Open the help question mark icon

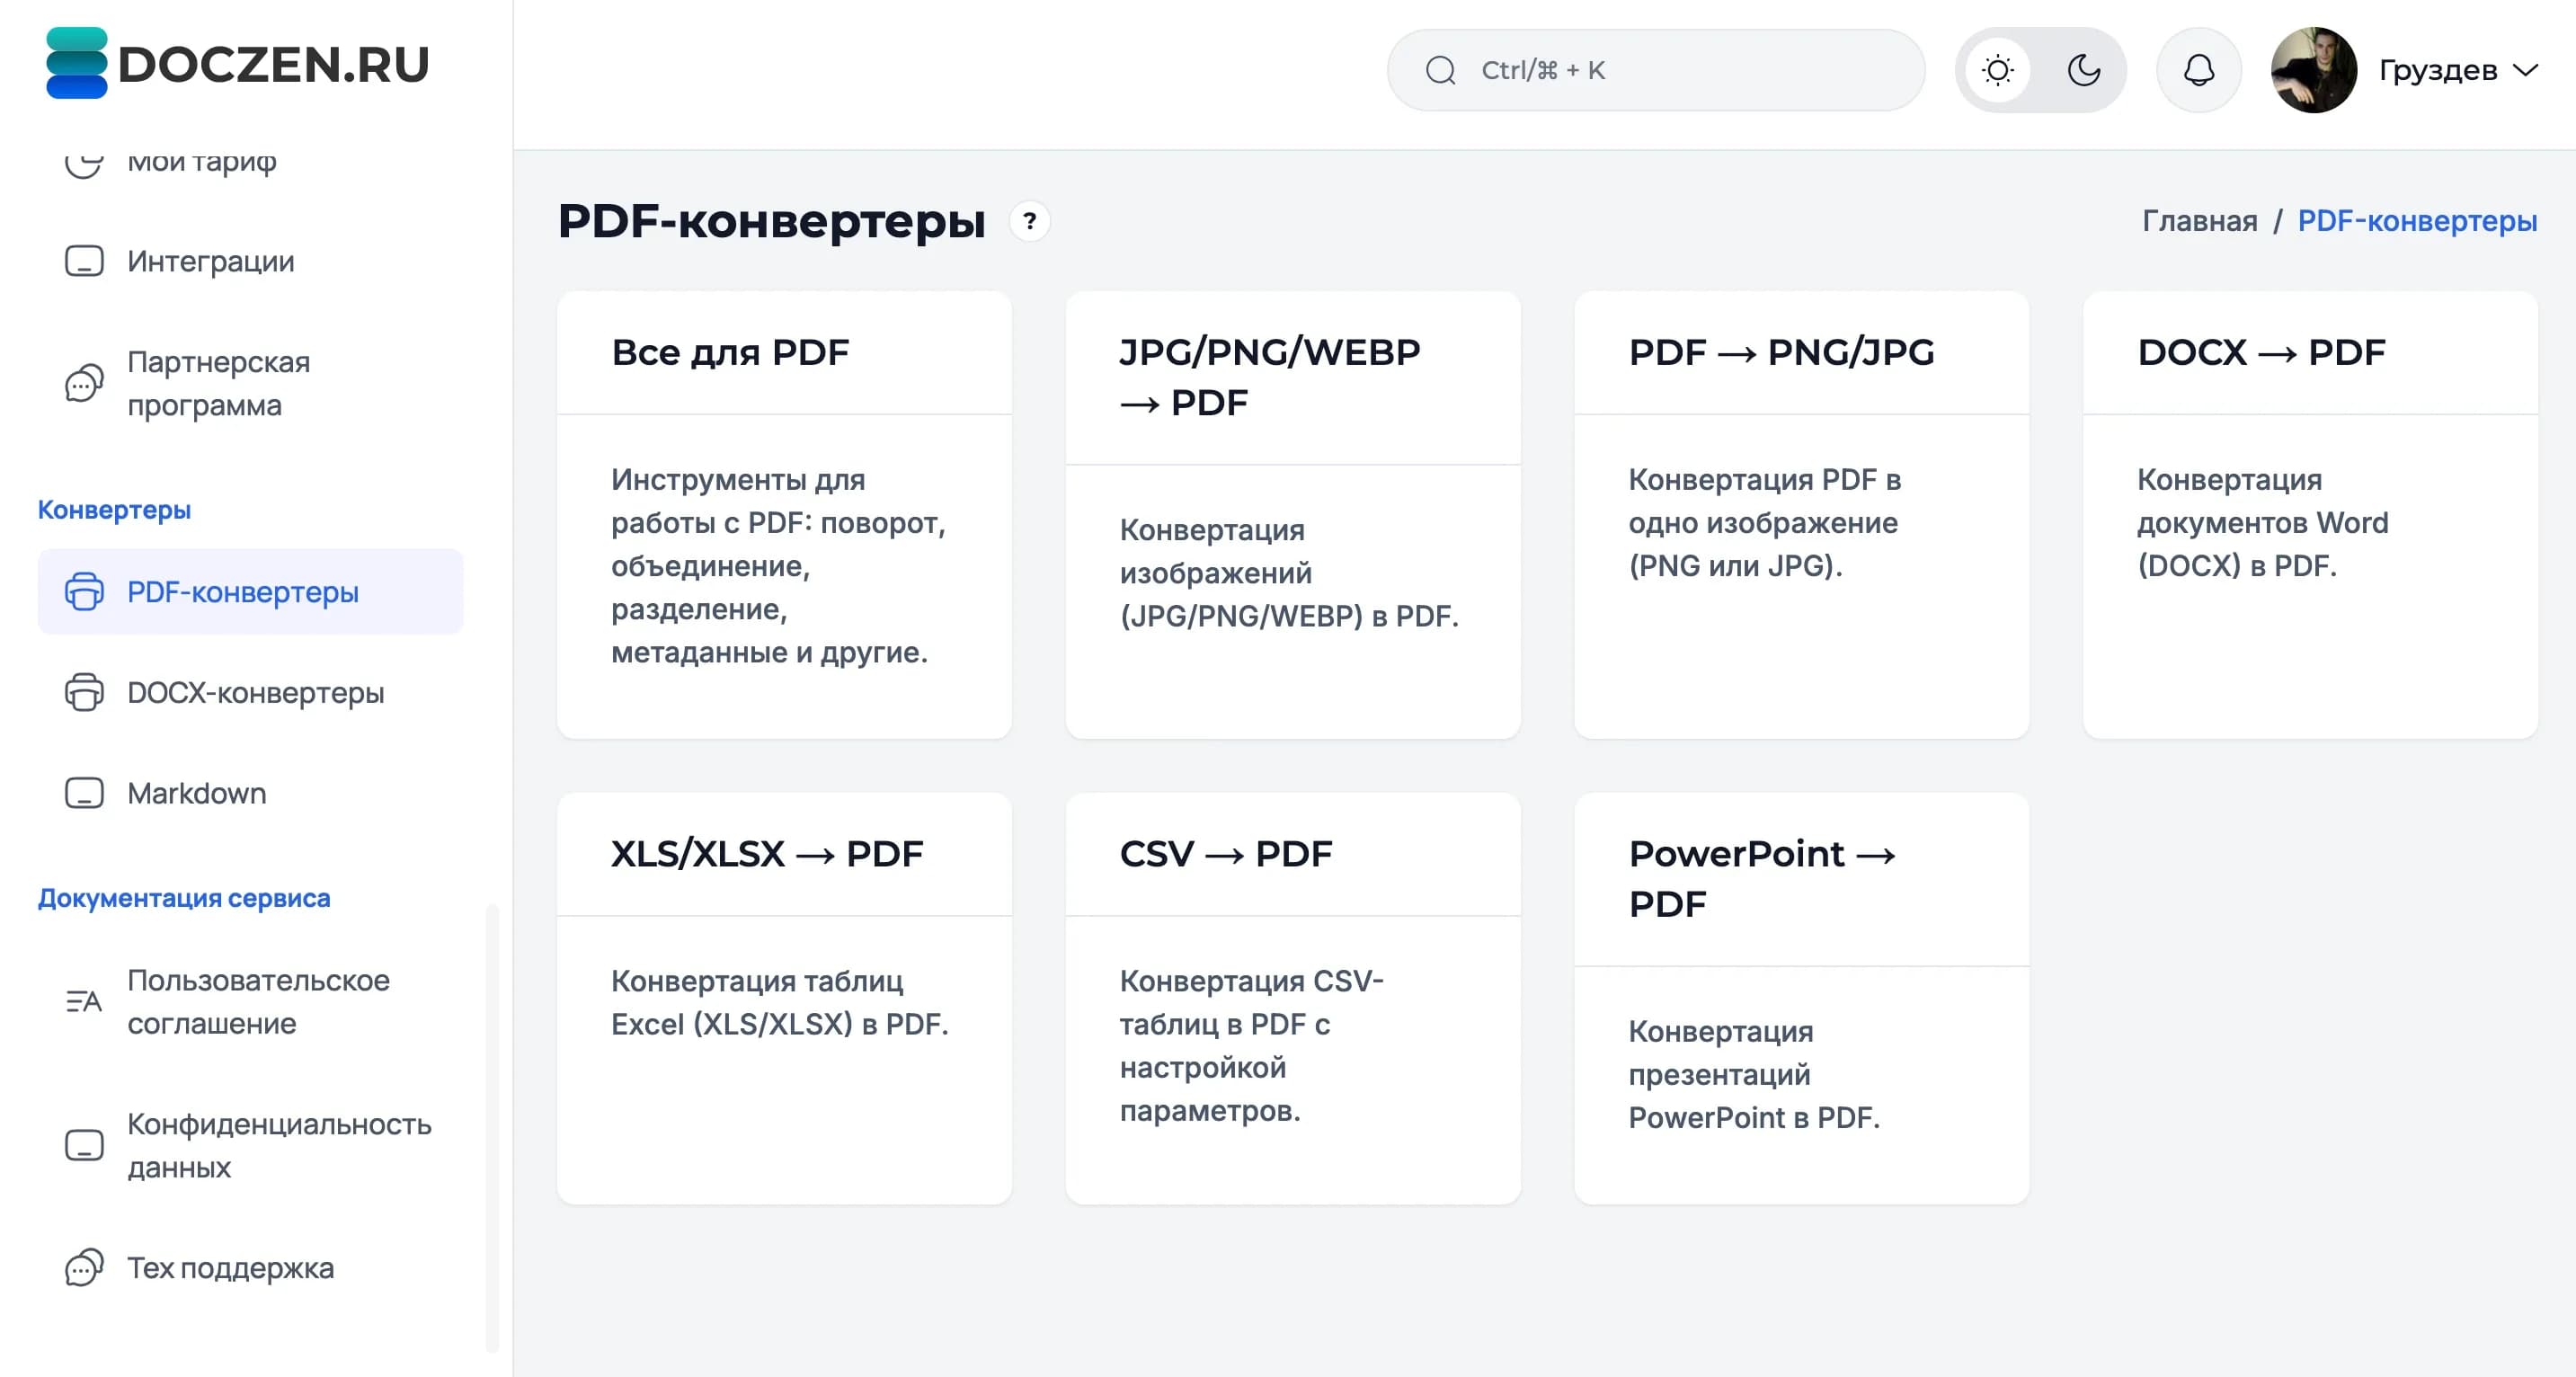pos(1029,221)
